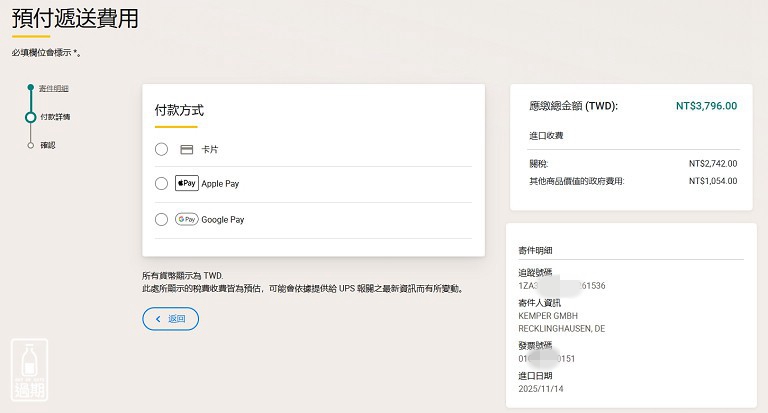
Task: Click the filled dot beside 寄件明細 step
Action: pos(31,89)
